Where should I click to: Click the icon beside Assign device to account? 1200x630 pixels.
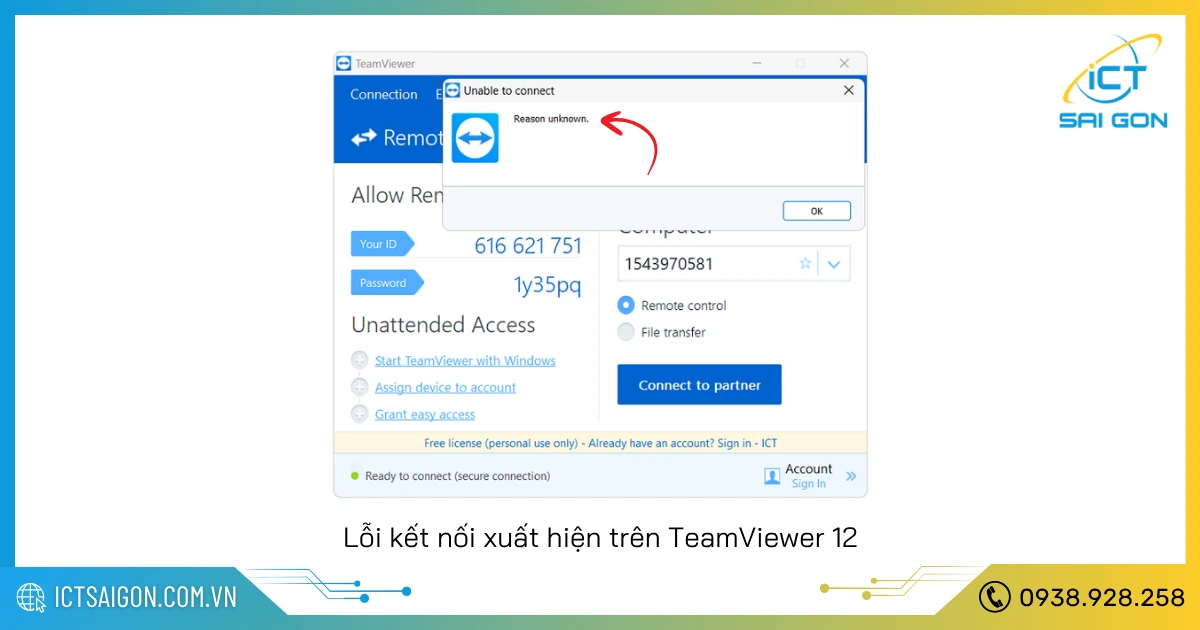tap(360, 387)
